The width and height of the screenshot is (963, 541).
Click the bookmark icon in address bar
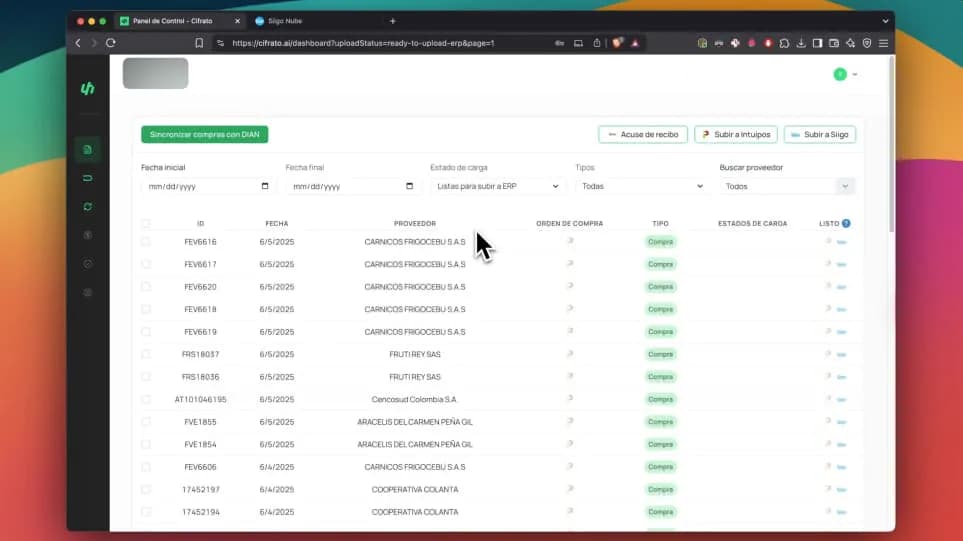click(199, 43)
